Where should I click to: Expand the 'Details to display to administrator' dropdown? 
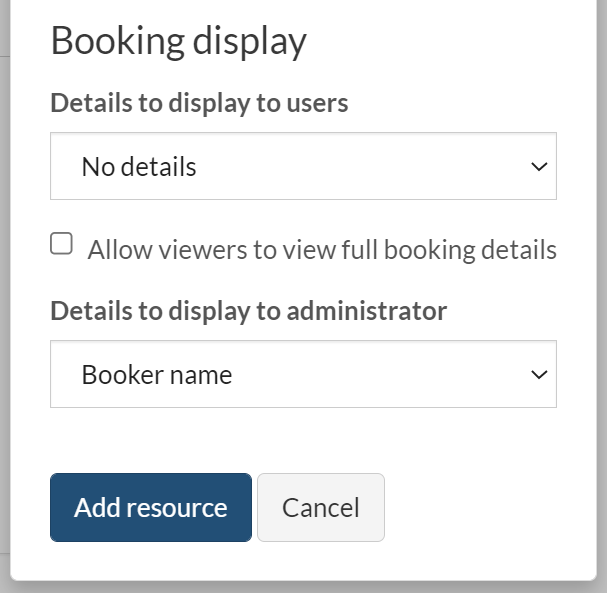point(302,374)
